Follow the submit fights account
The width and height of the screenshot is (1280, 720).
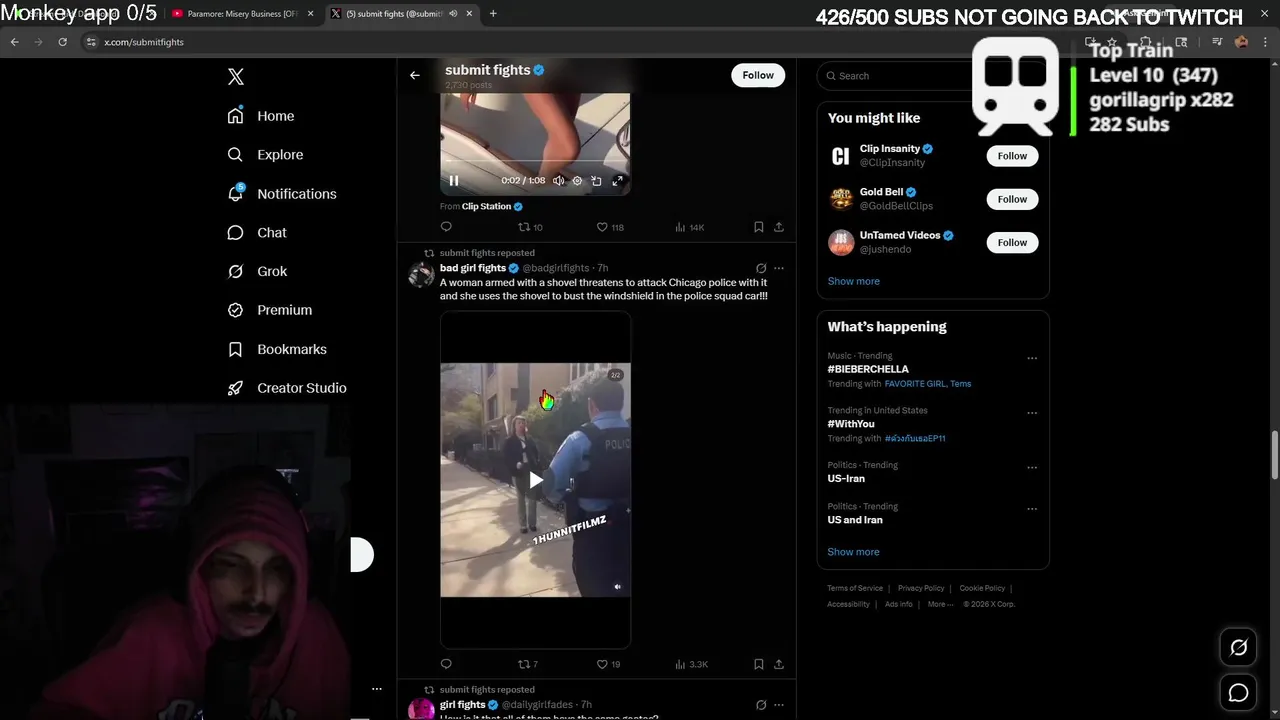click(758, 75)
